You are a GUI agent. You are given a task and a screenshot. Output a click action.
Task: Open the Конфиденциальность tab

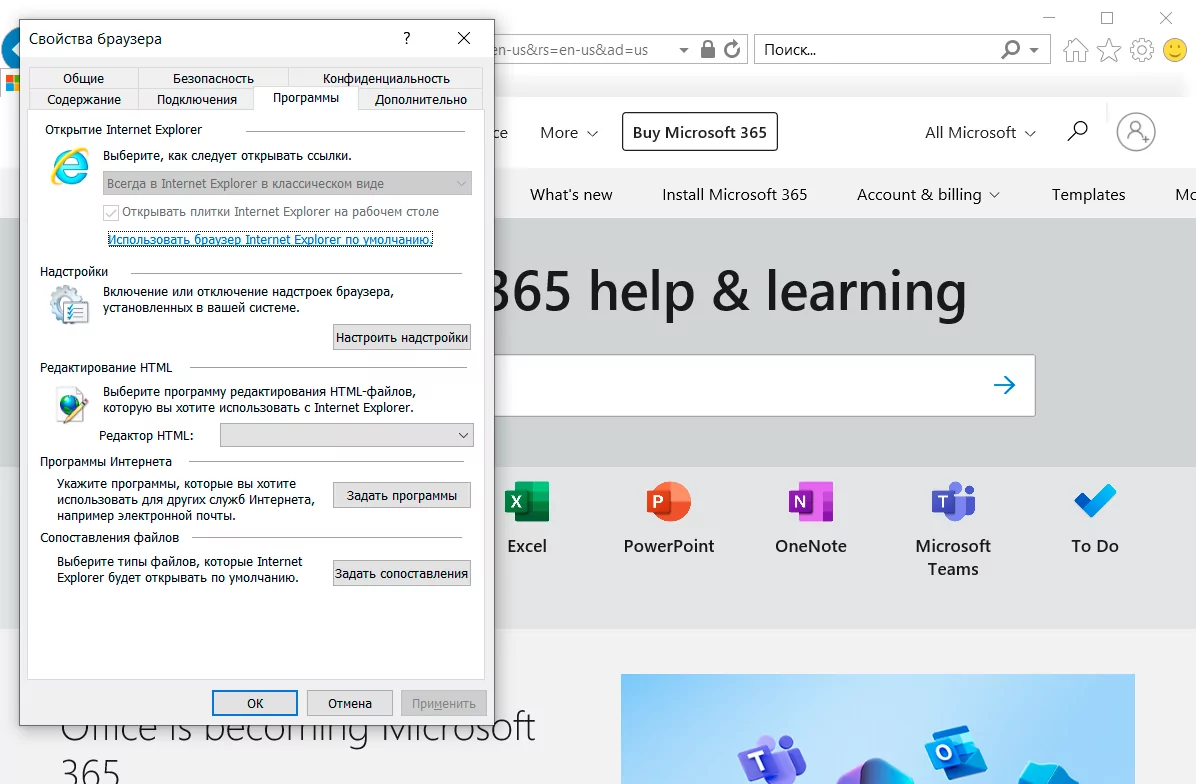[386, 78]
